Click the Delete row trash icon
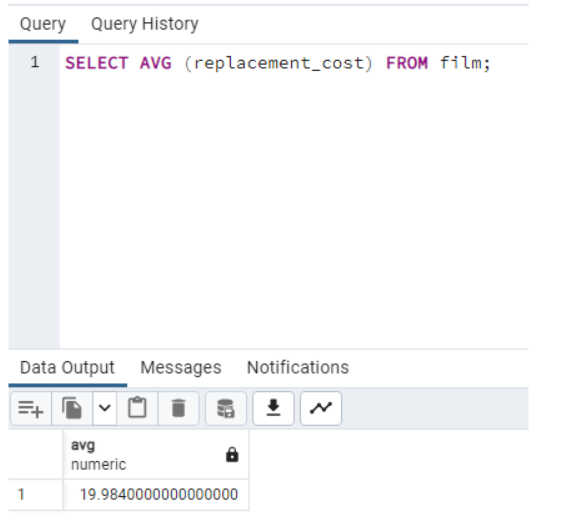 click(178, 409)
